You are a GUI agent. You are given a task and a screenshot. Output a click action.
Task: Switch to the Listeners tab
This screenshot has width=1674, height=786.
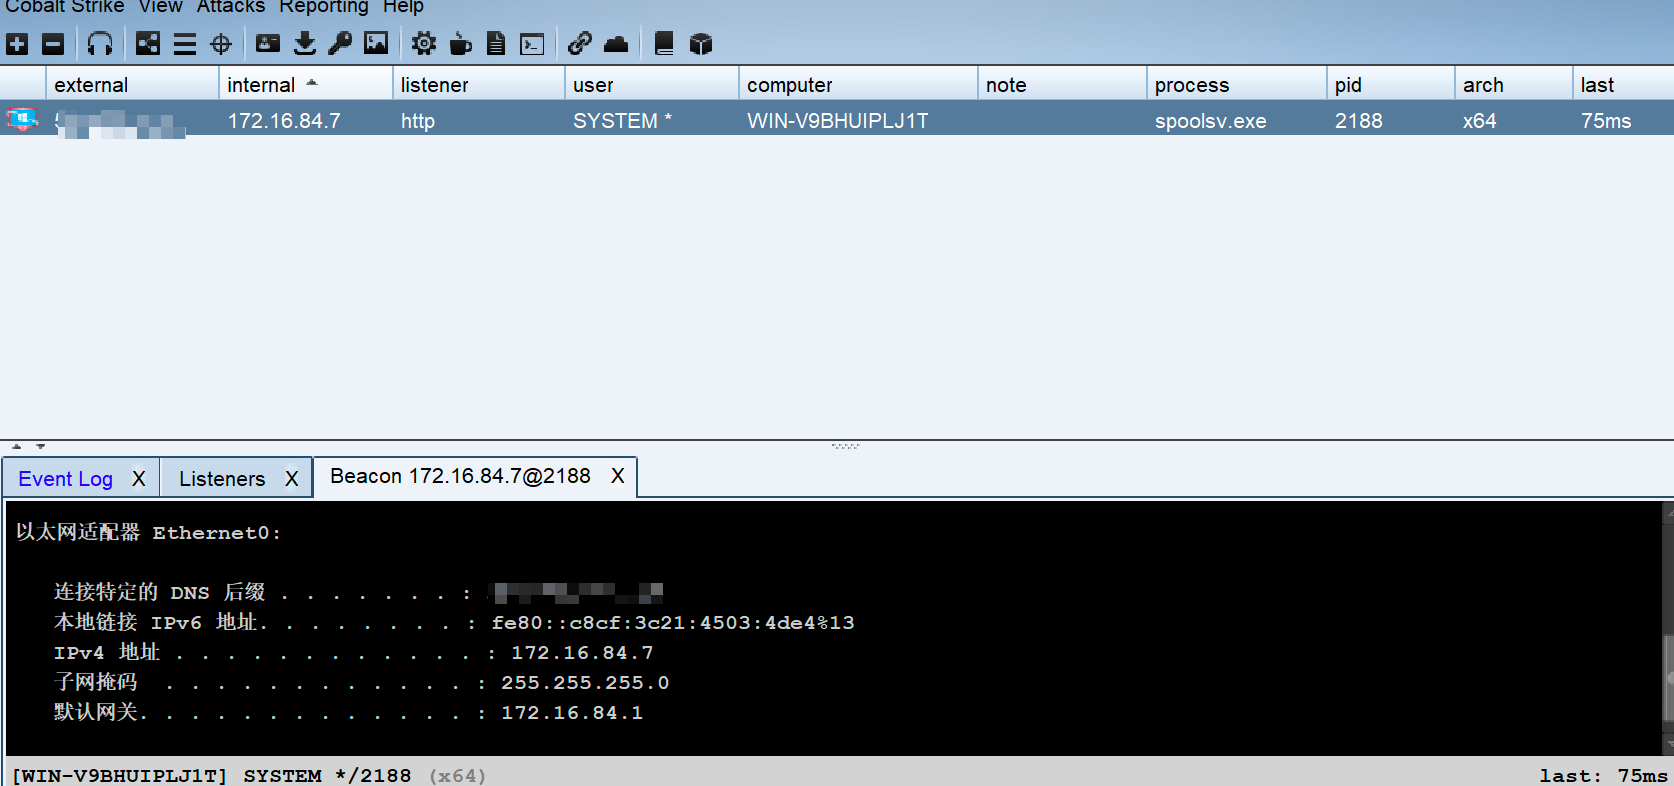[222, 479]
